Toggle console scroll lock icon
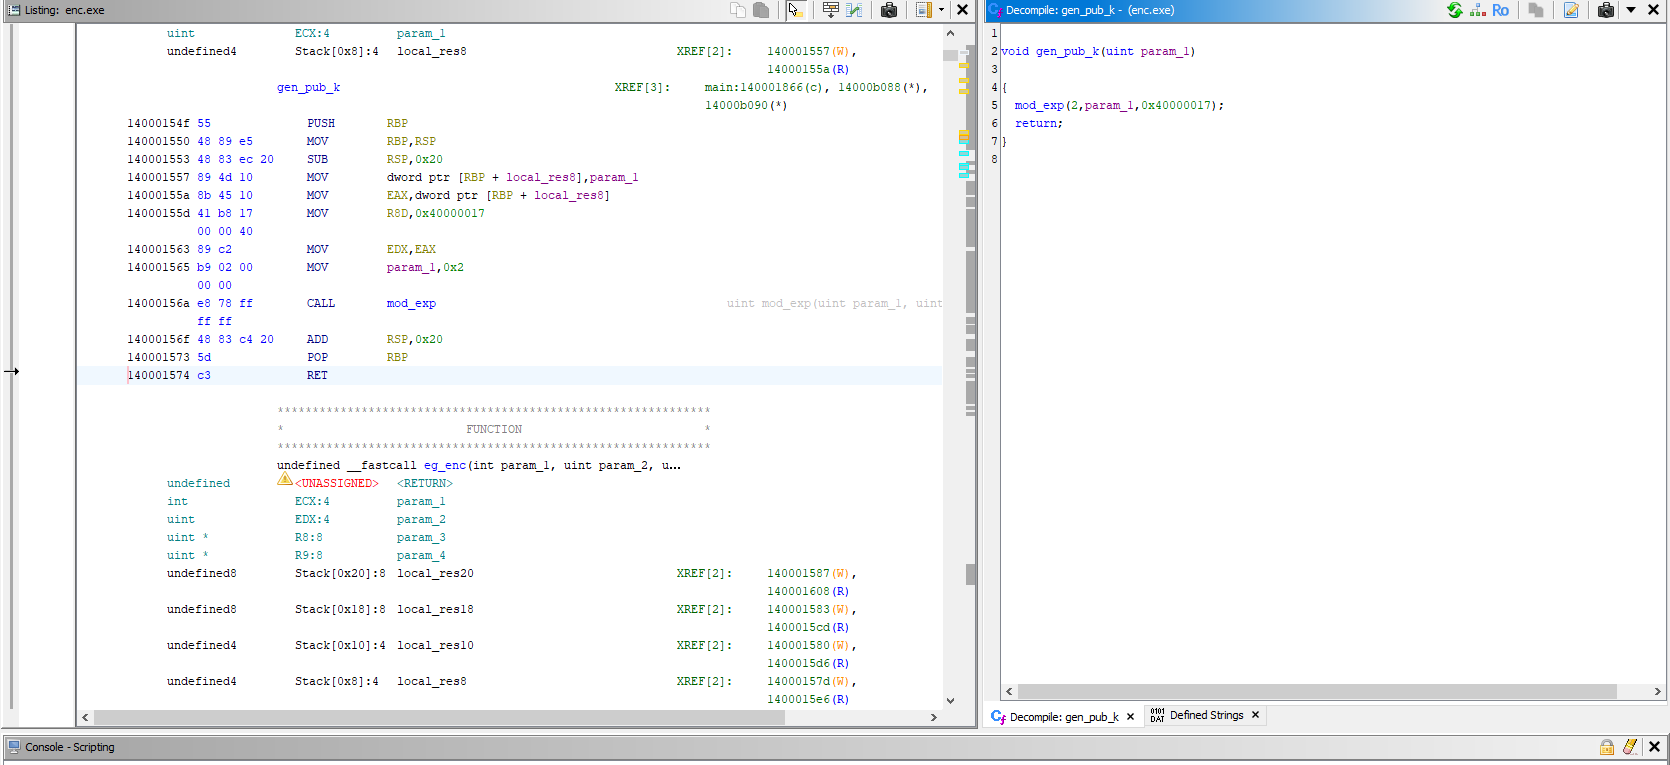The image size is (1670, 765). (x=1606, y=747)
